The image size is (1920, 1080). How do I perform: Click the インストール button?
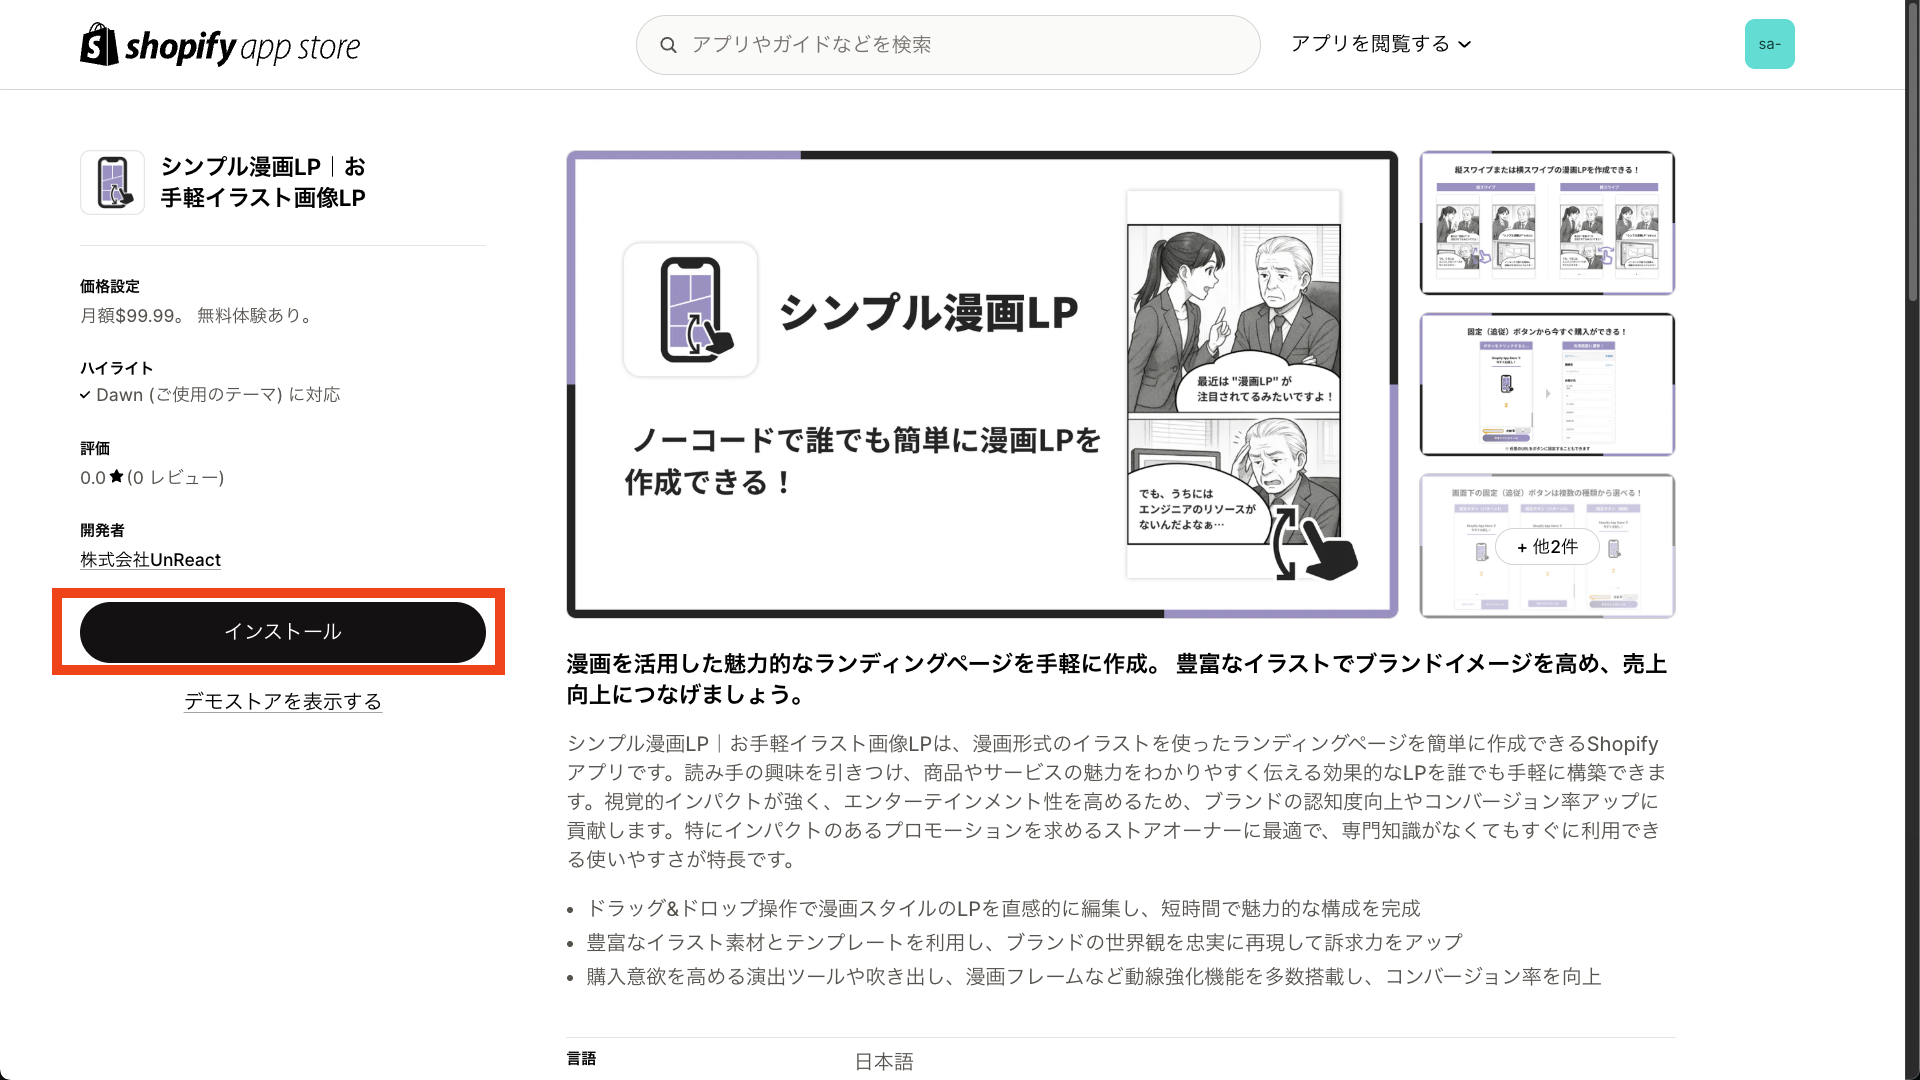283,632
